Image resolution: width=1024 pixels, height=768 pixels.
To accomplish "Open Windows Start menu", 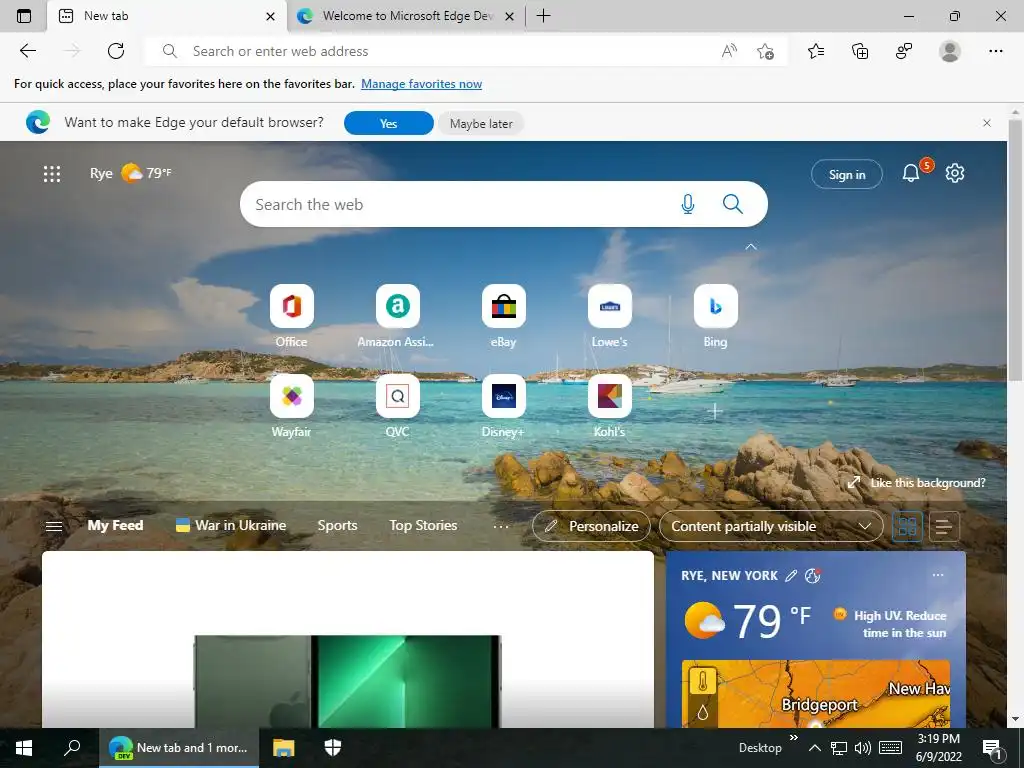I will 24,748.
